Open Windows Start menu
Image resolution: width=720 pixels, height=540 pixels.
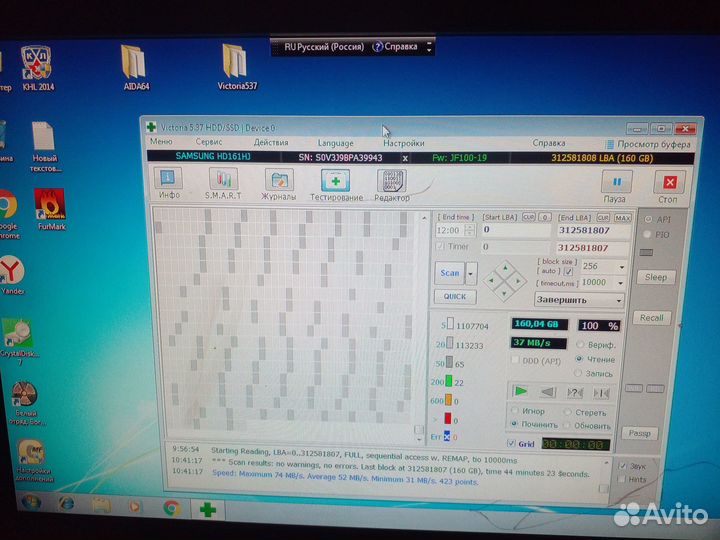31,503
